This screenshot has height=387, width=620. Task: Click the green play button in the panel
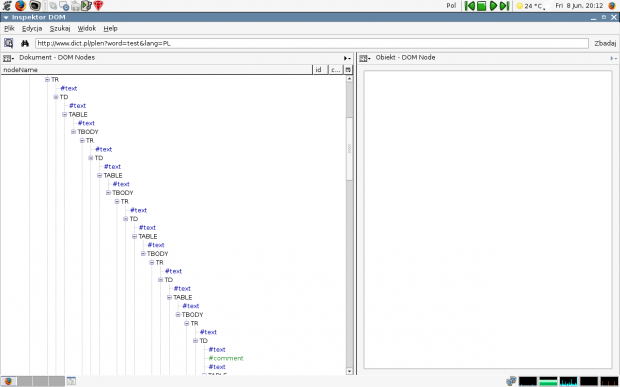pos(493,6)
